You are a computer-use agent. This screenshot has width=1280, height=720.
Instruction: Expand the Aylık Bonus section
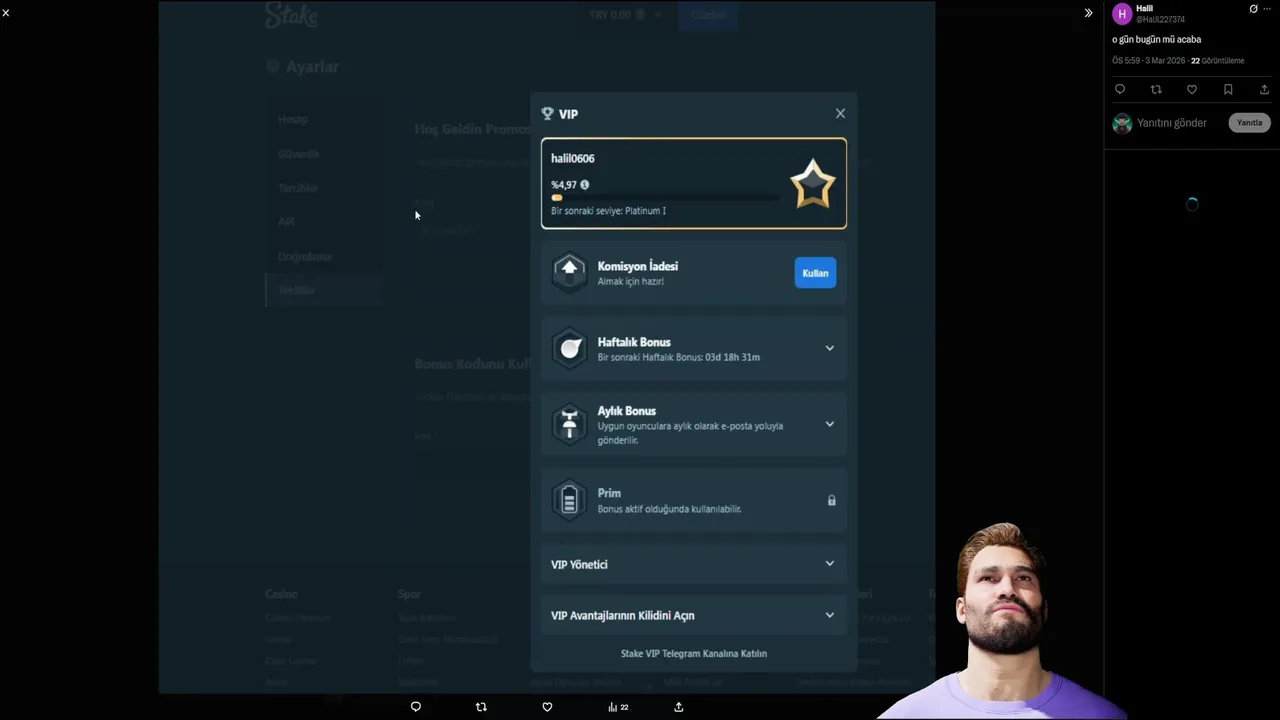click(829, 424)
